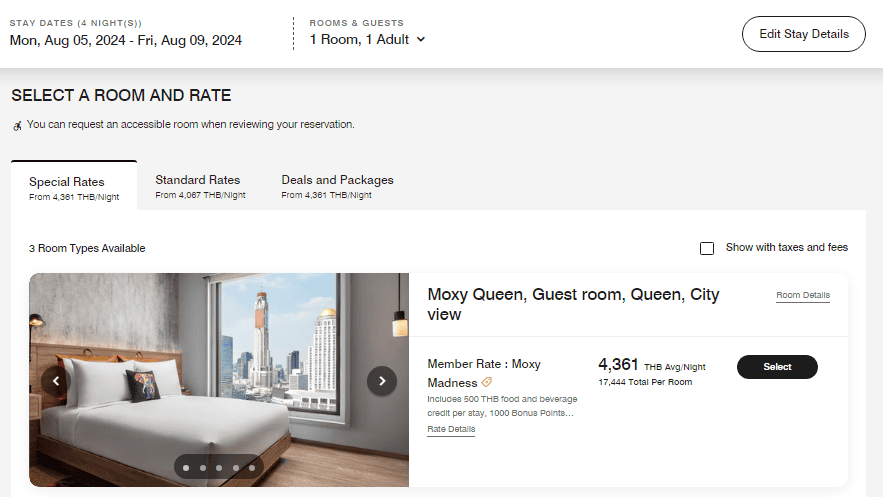Click the Moxy Queen room photo

coord(219,380)
